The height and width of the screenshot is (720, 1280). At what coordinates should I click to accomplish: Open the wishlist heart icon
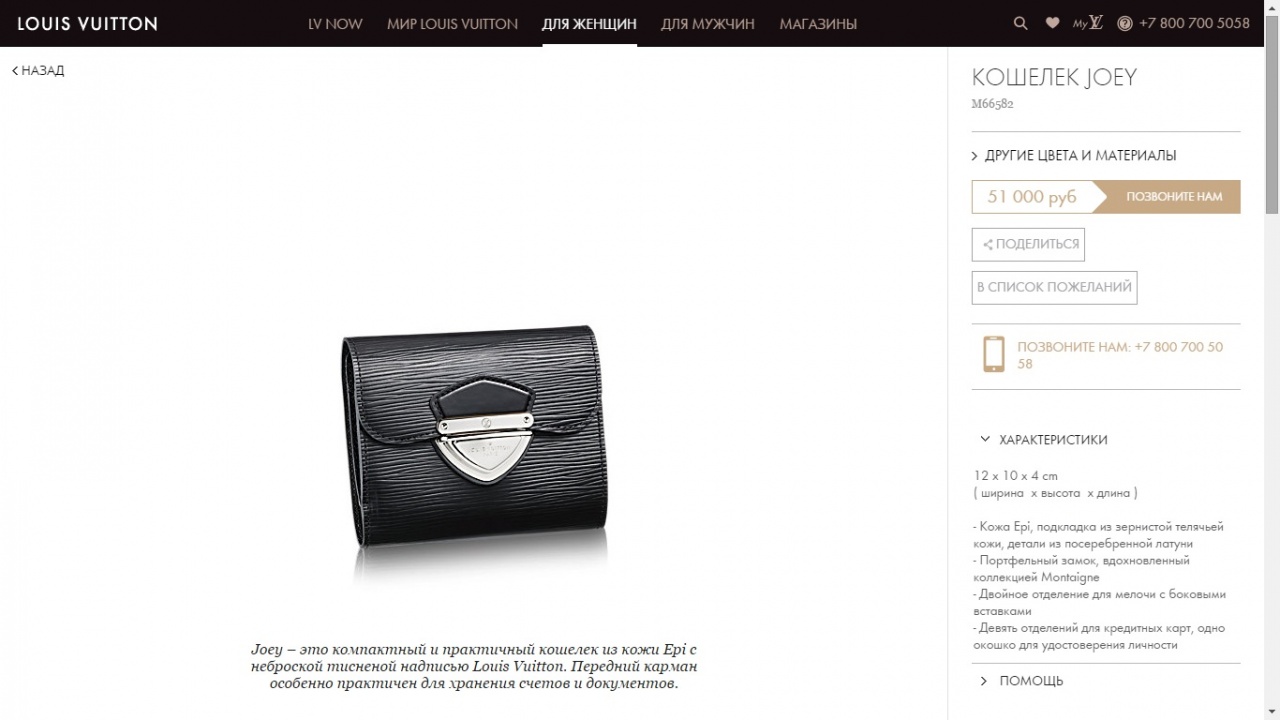click(1052, 23)
